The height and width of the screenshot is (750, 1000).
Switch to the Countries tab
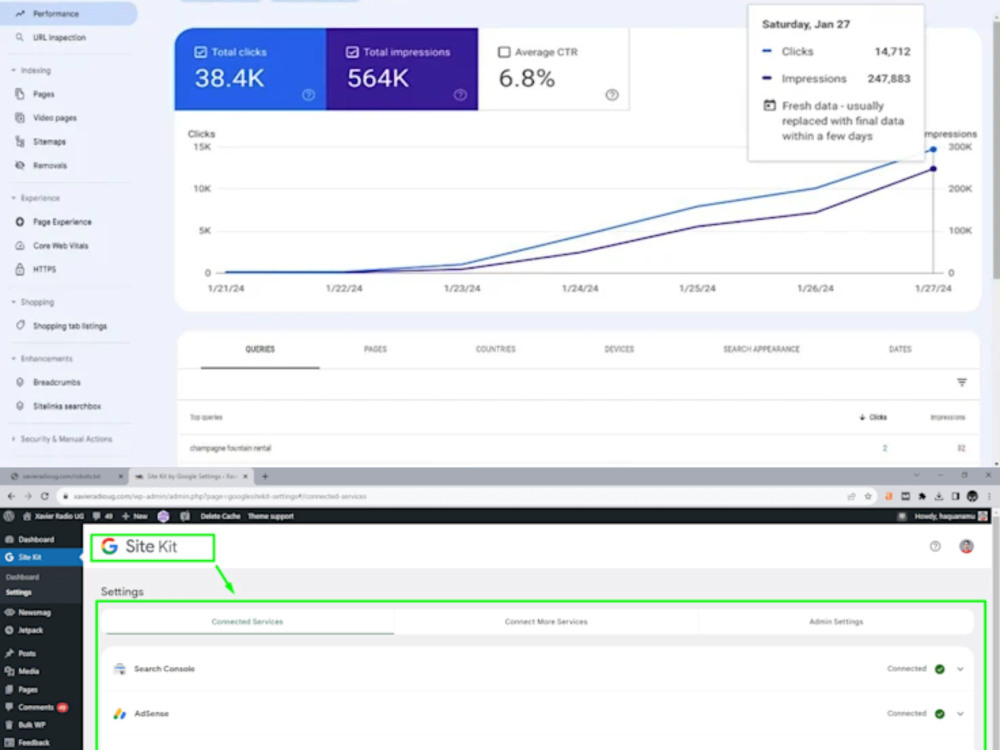496,349
